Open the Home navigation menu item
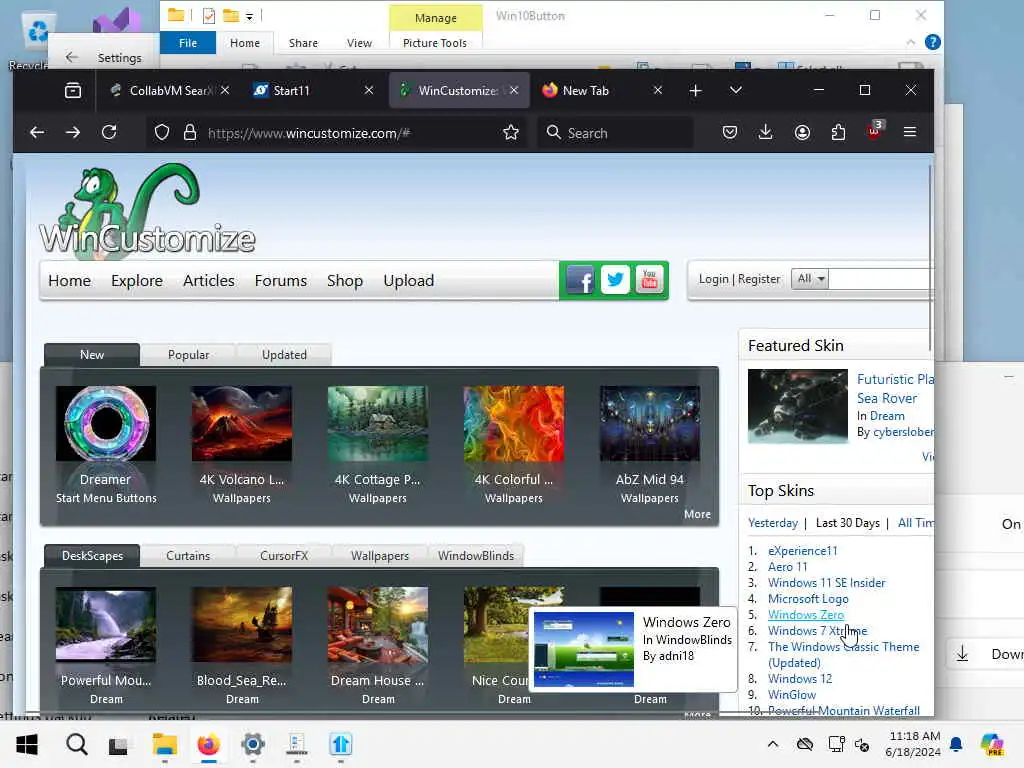This screenshot has width=1024, height=768. 69,280
